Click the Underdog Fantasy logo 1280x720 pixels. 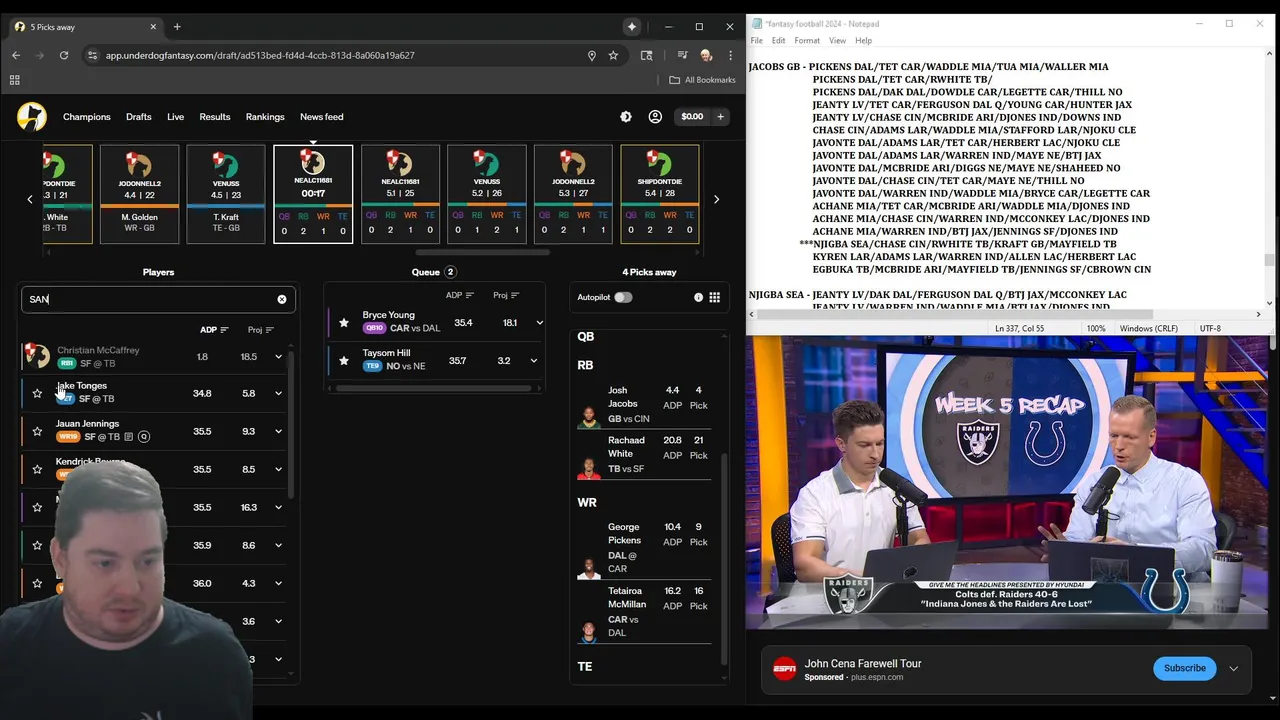click(x=32, y=117)
